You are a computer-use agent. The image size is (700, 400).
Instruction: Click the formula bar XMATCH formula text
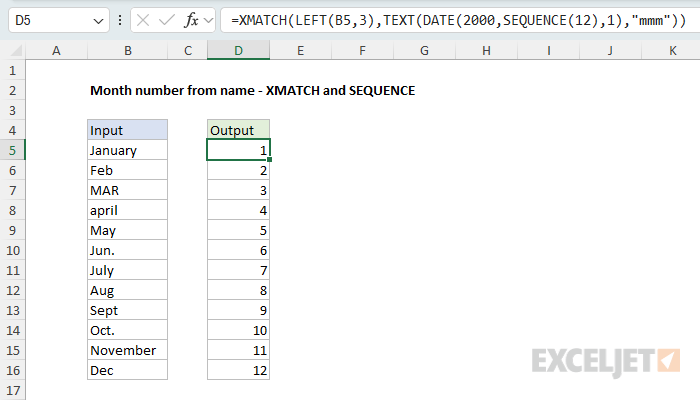[x=458, y=20]
